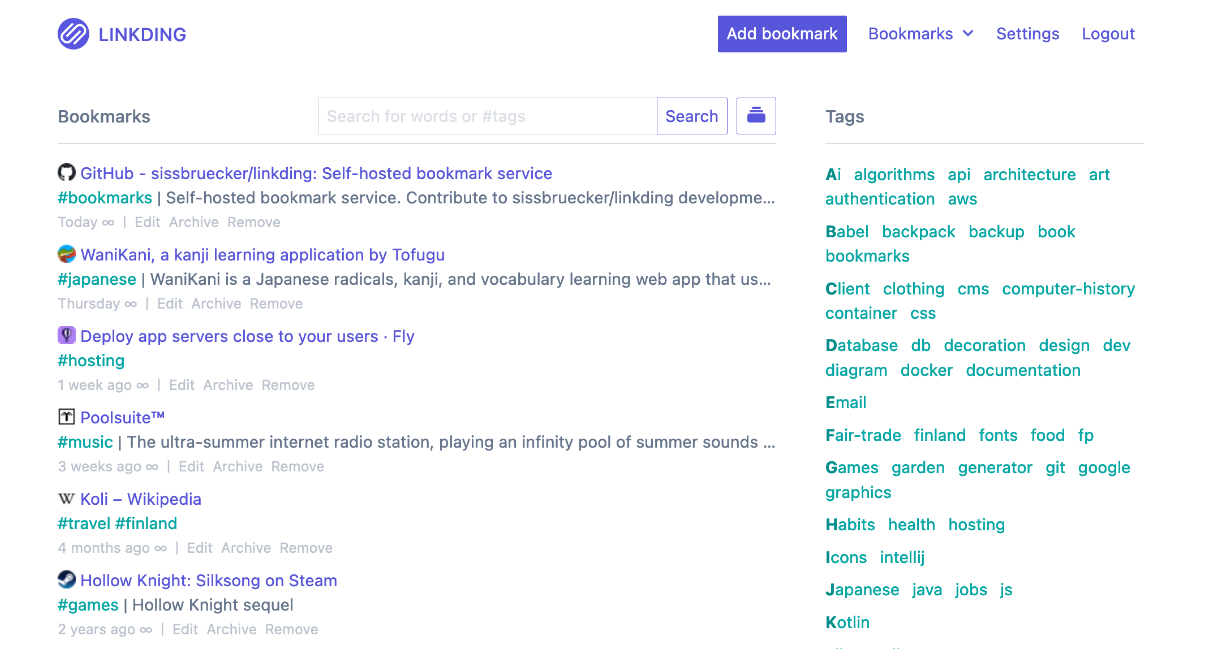Click Edit on the WaniKani bookmark
This screenshot has width=1220, height=668.
coord(170,303)
